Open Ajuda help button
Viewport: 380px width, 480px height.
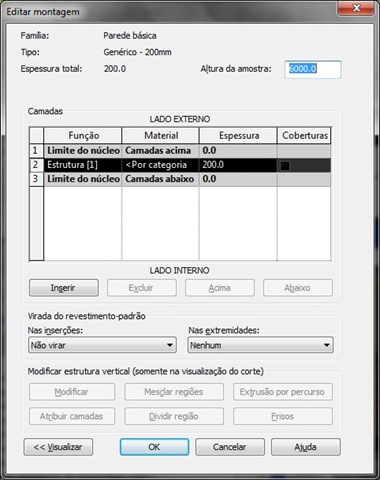[x=306, y=447]
